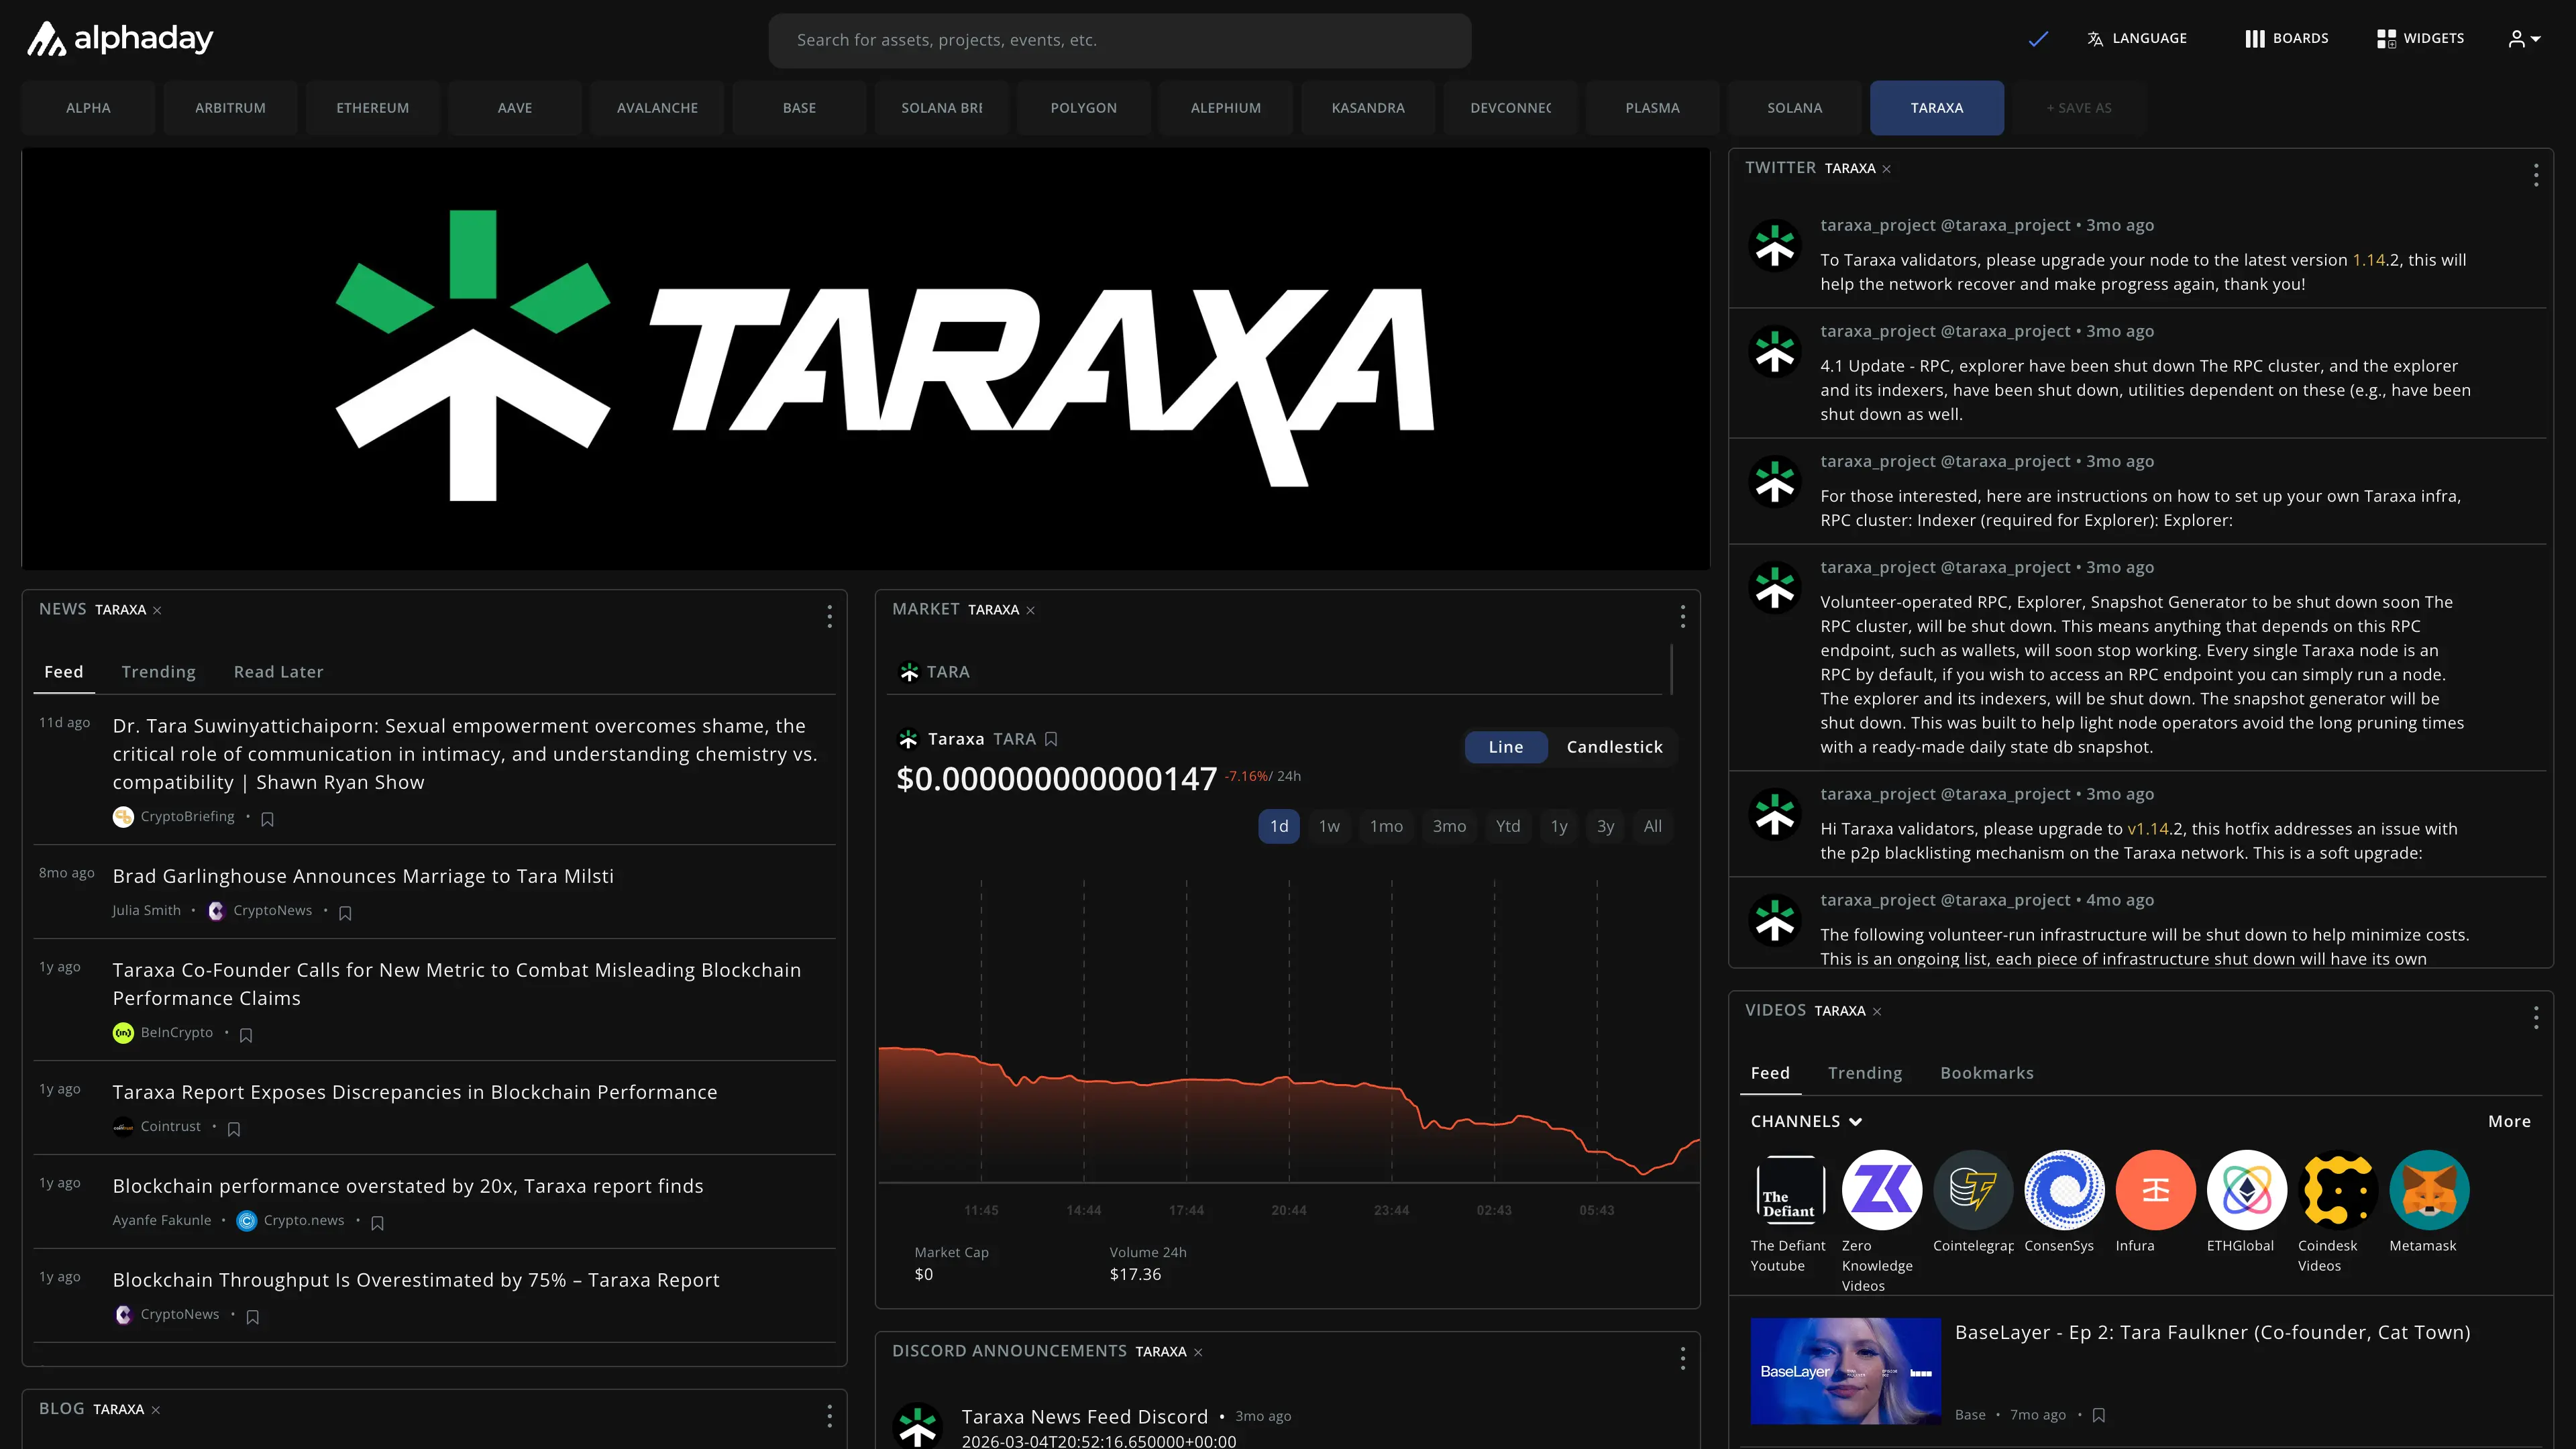
Task: Bookmark the Dr. Tara Suwinyattichaiporn article
Action: point(267,819)
